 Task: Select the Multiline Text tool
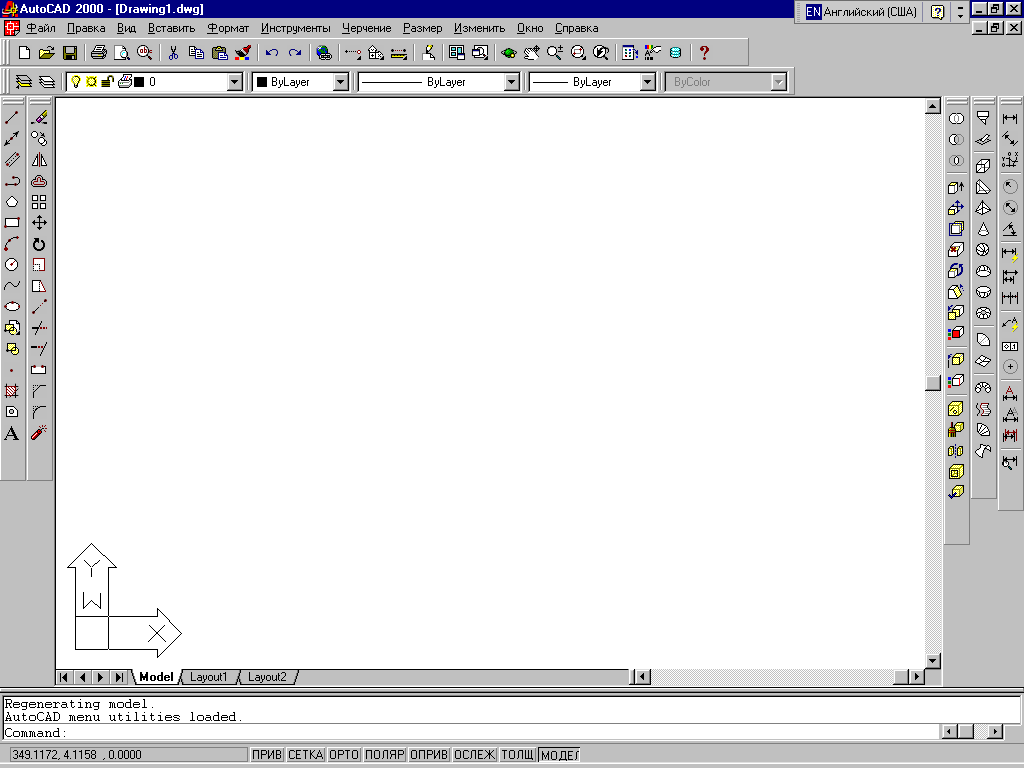(x=12, y=434)
